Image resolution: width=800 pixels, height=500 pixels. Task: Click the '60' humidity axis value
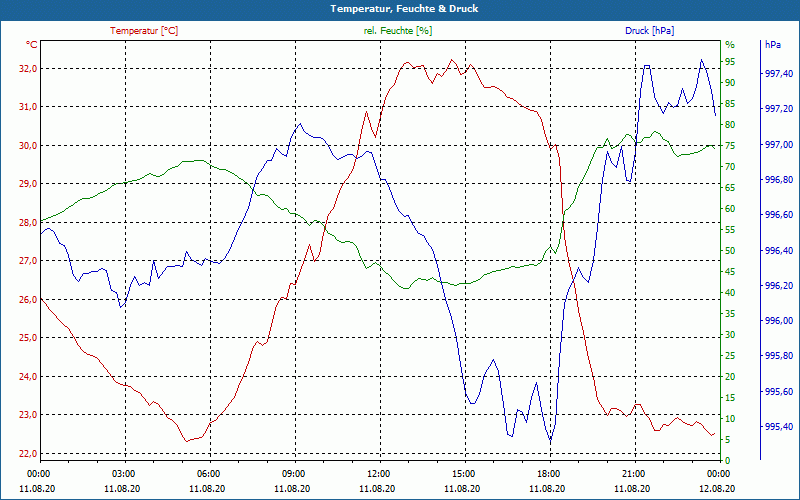click(730, 209)
